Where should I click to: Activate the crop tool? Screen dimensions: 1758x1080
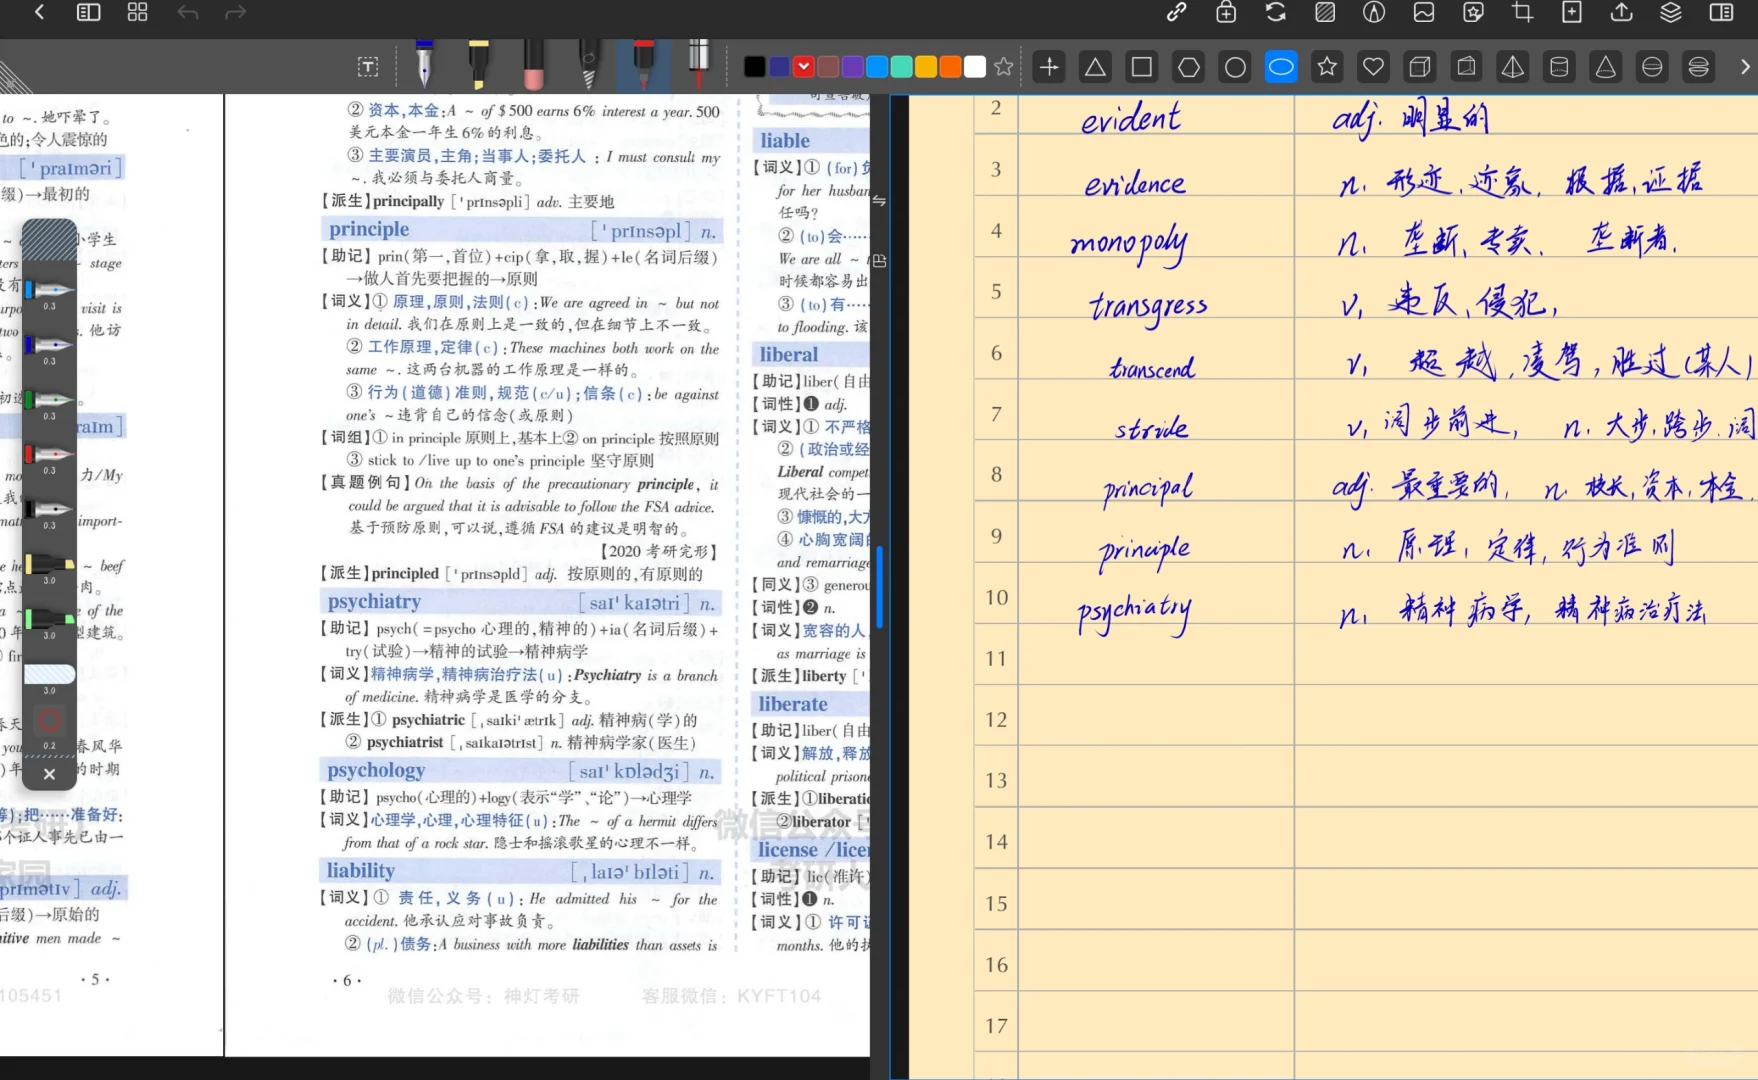coord(1521,13)
